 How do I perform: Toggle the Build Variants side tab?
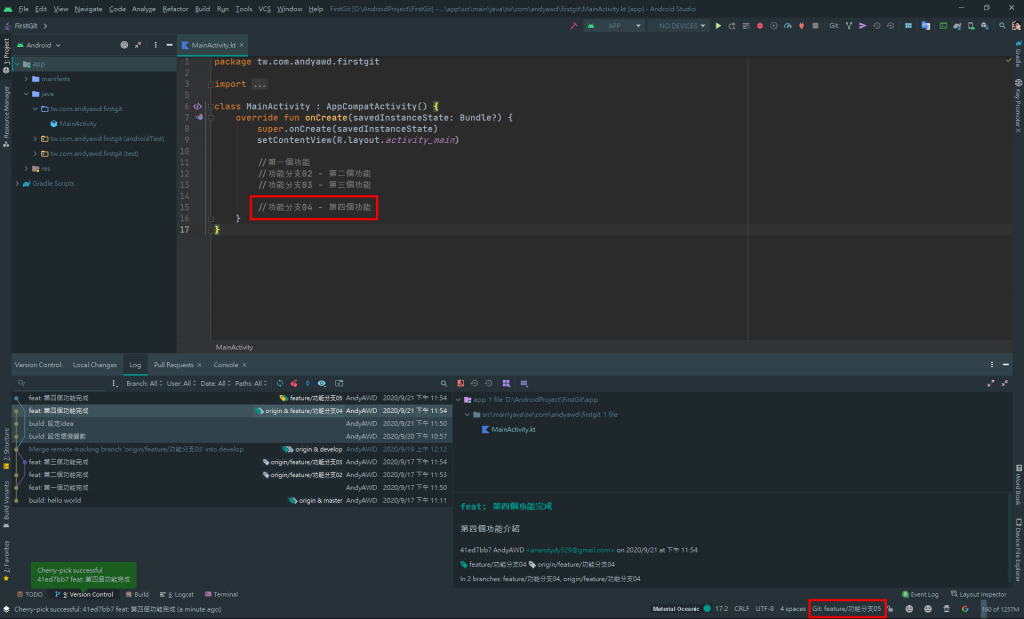point(6,503)
